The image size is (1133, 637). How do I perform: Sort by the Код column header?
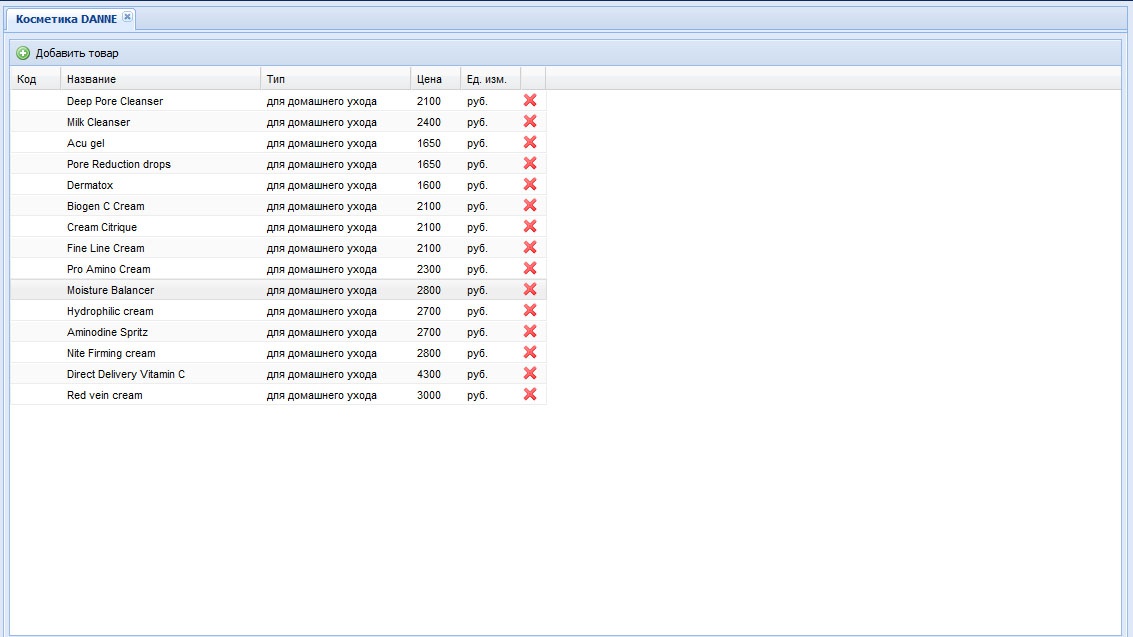35,79
